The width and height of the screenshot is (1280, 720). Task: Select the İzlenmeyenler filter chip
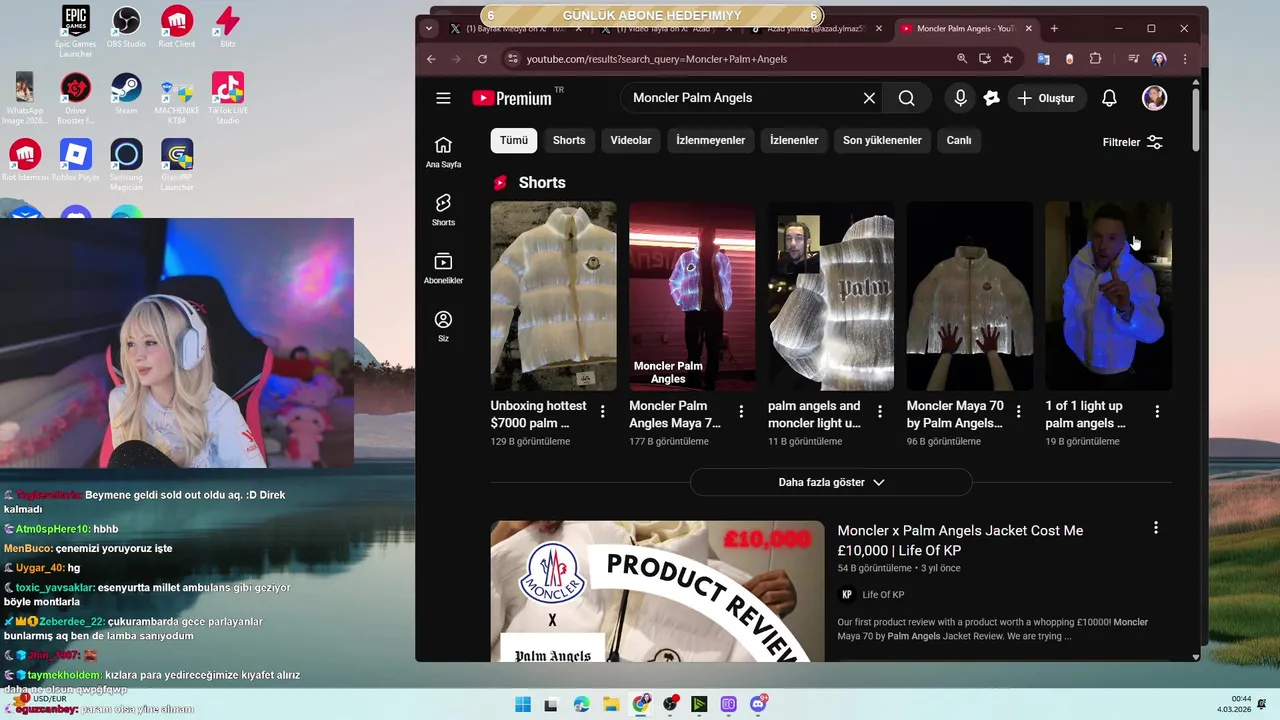pos(711,140)
